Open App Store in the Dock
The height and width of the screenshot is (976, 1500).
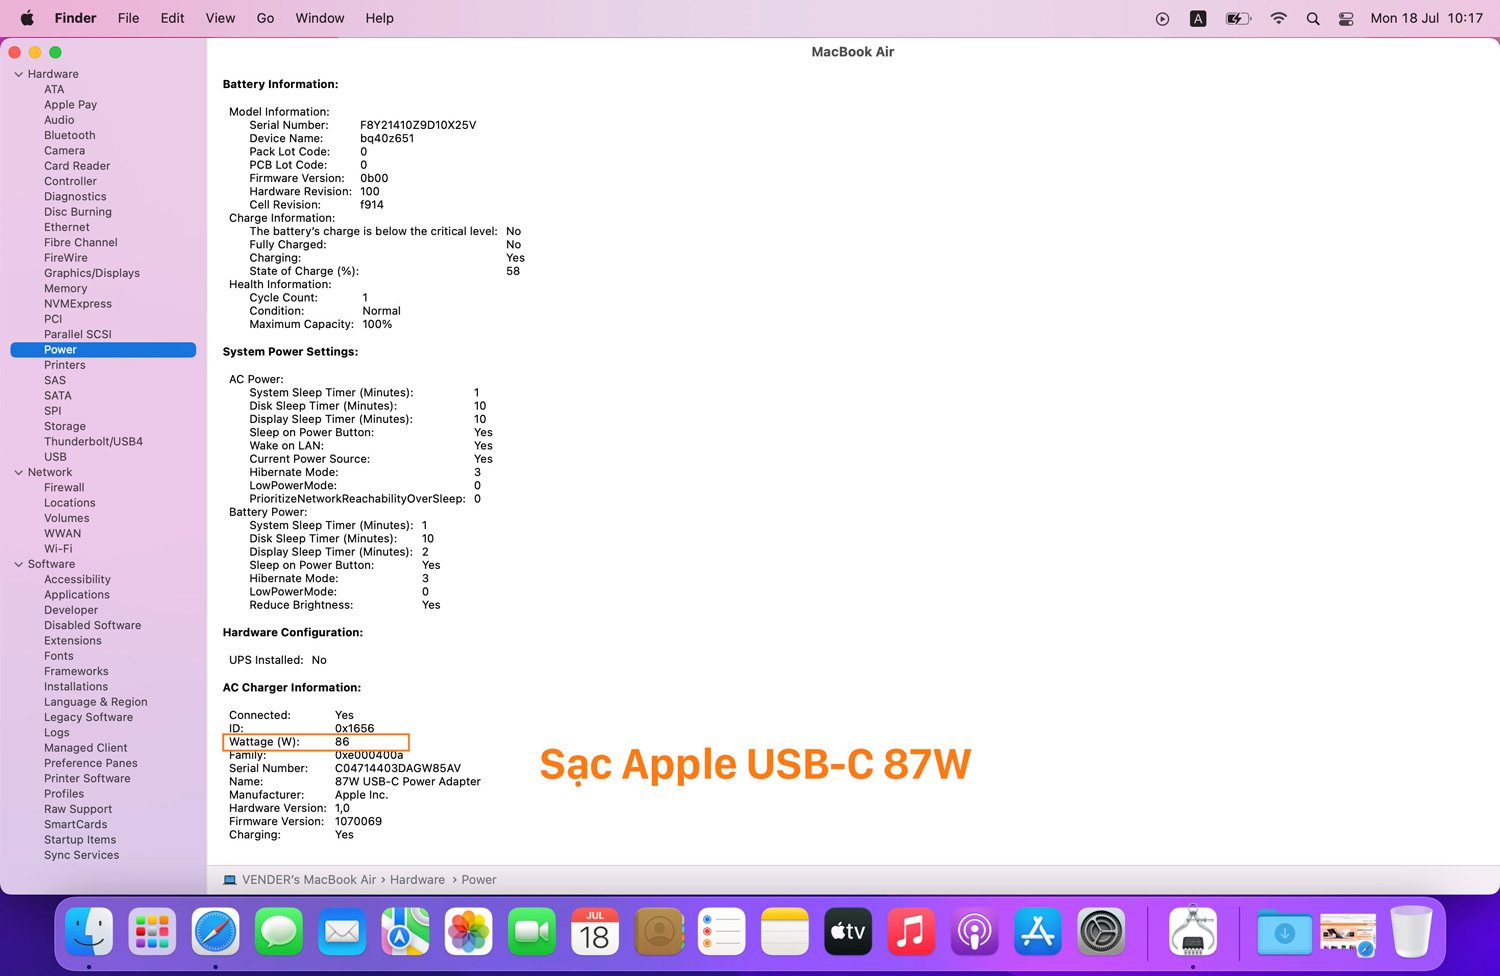(1038, 932)
